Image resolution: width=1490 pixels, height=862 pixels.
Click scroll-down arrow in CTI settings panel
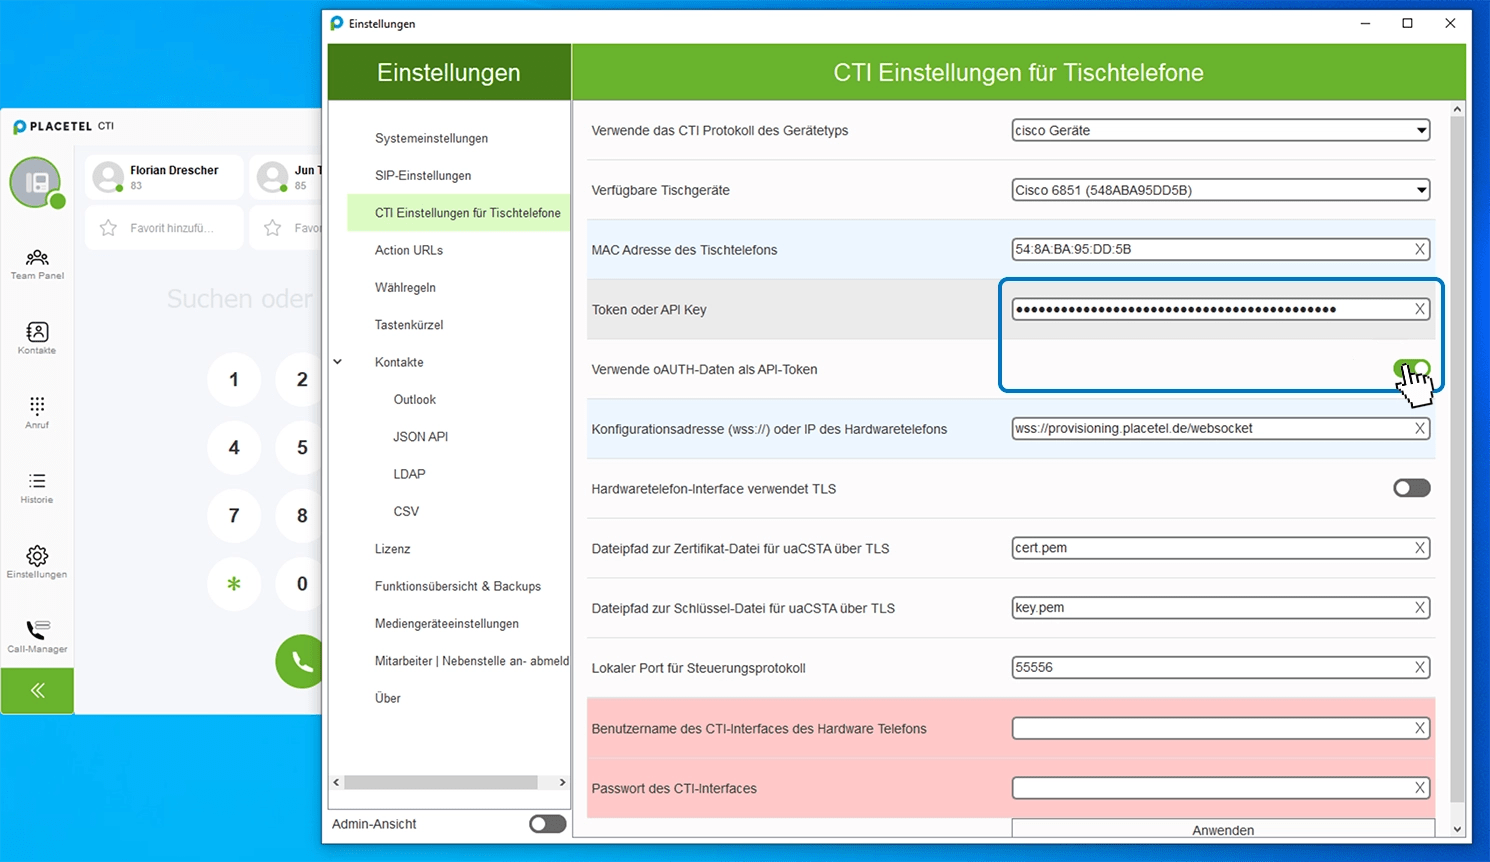(1457, 829)
